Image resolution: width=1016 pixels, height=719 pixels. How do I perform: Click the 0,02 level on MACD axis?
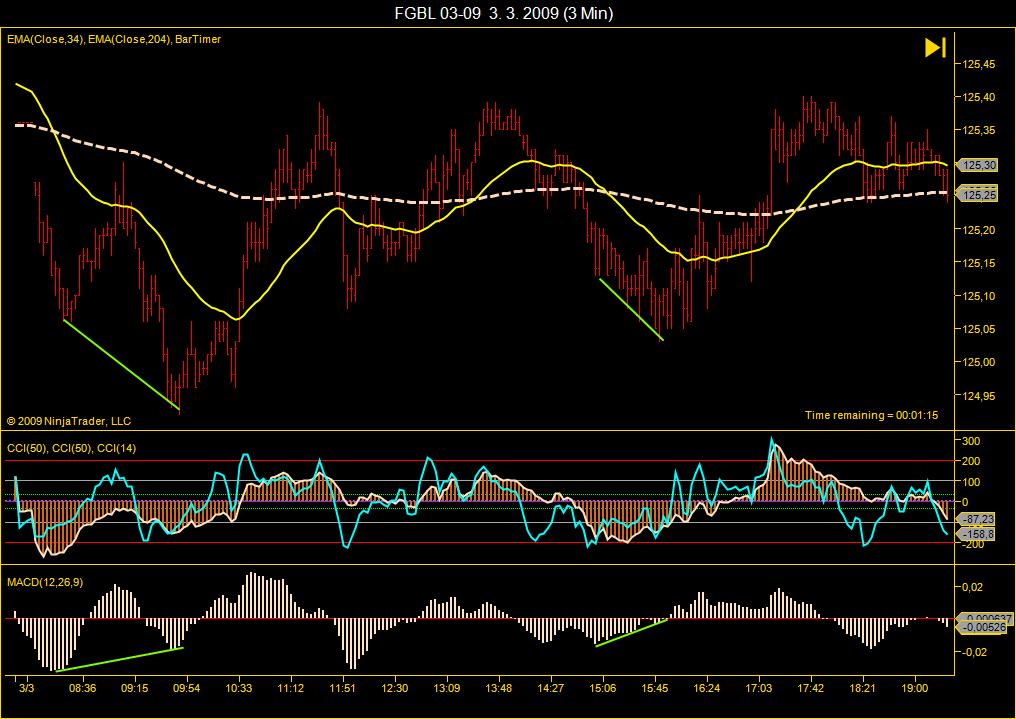(973, 587)
